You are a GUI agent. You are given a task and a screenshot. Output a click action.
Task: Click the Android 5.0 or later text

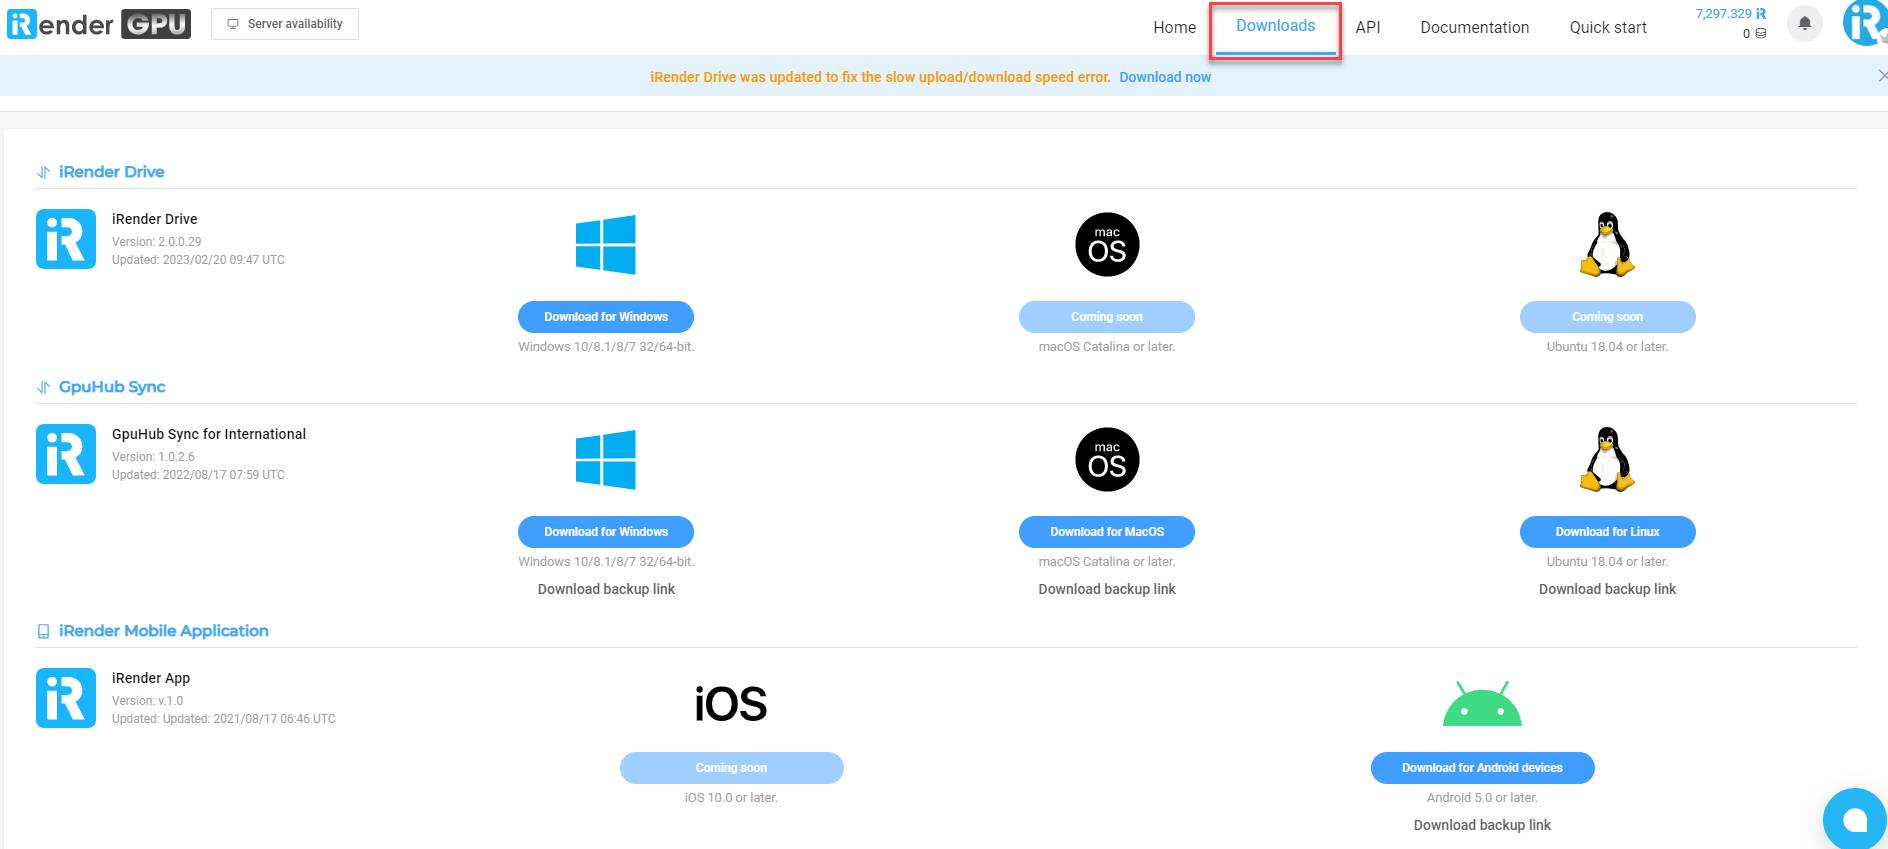point(1482,798)
